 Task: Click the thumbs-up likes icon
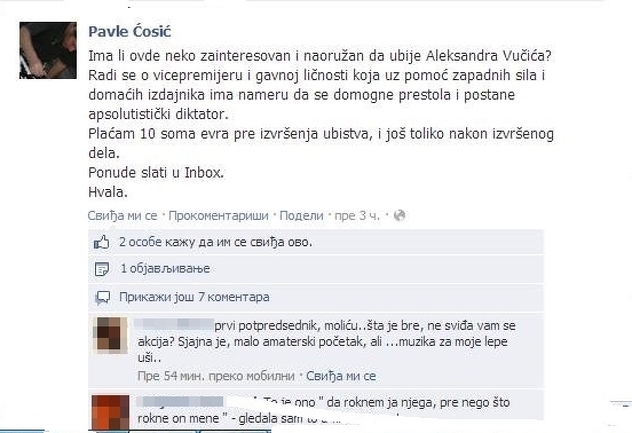pos(102,242)
